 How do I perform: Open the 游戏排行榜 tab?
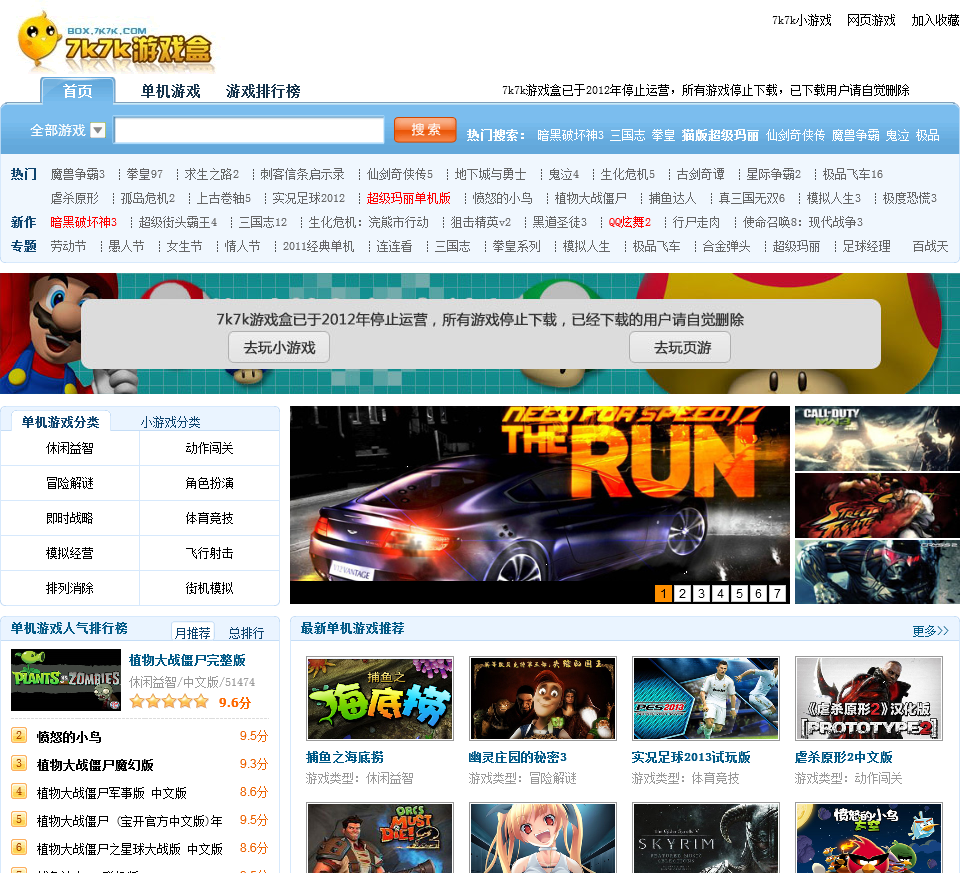pos(263,91)
